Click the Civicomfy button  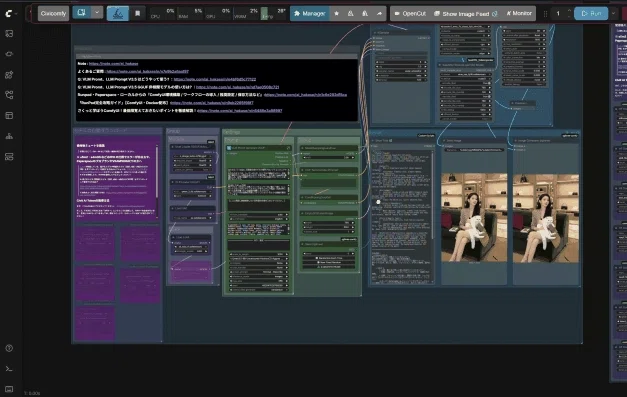tap(53, 14)
